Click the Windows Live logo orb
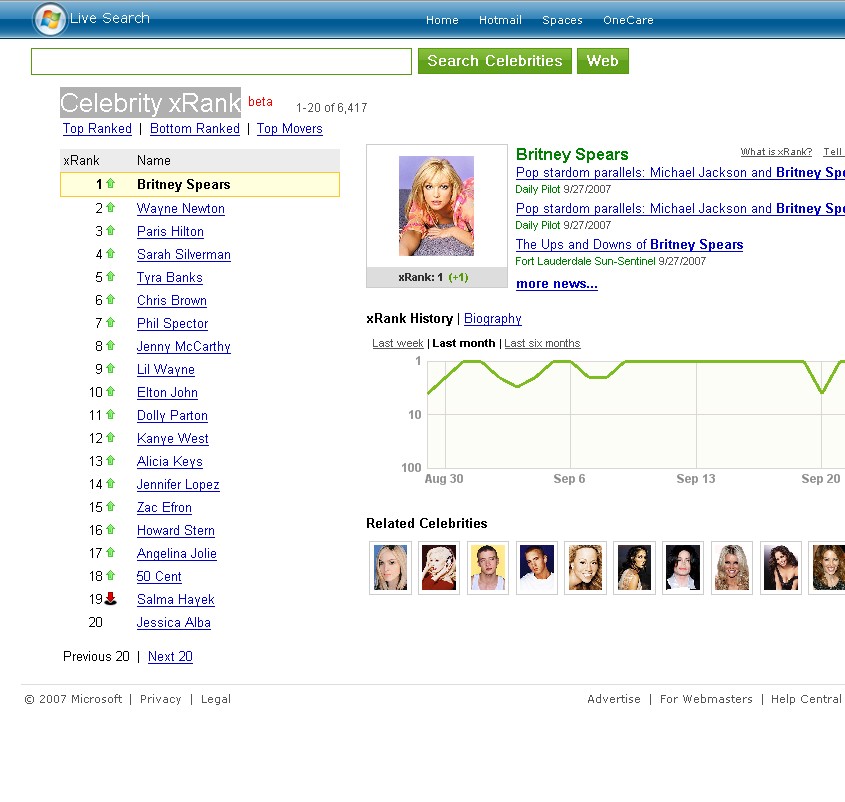This screenshot has width=845, height=802. 50,19
